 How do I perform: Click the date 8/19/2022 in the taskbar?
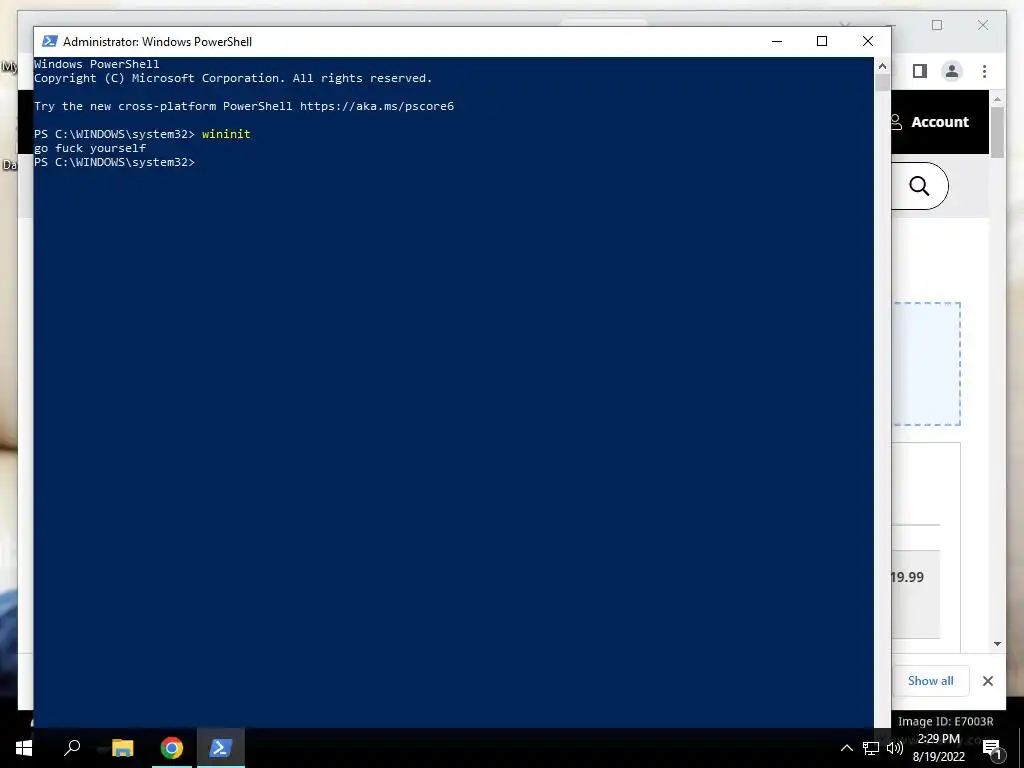click(938, 757)
